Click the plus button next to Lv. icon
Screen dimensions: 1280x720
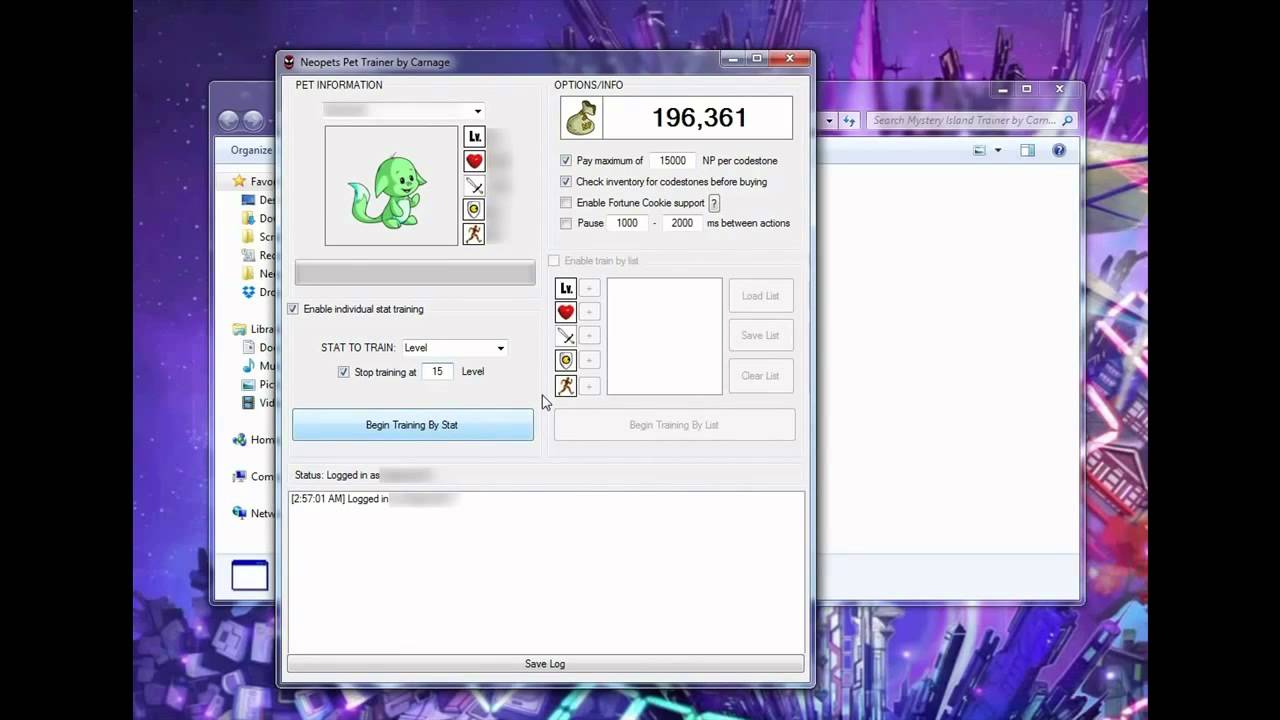pyautogui.click(x=589, y=288)
